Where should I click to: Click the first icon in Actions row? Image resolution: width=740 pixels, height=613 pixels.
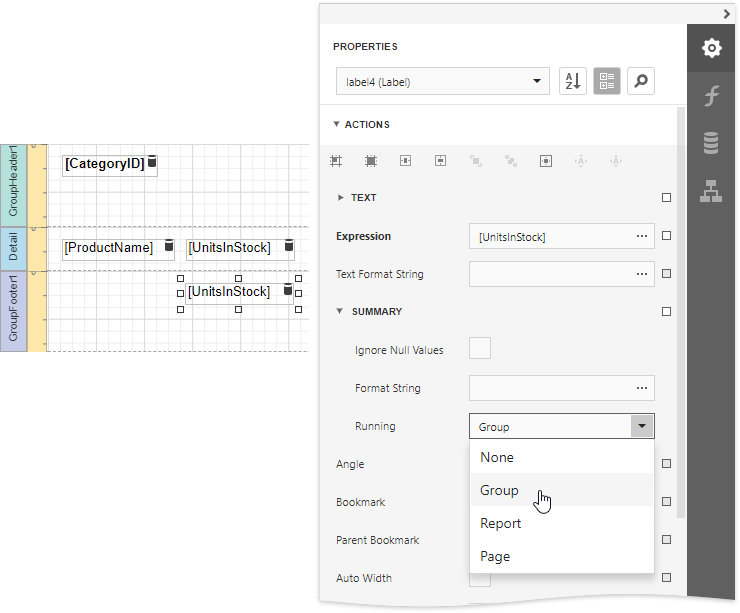(337, 160)
